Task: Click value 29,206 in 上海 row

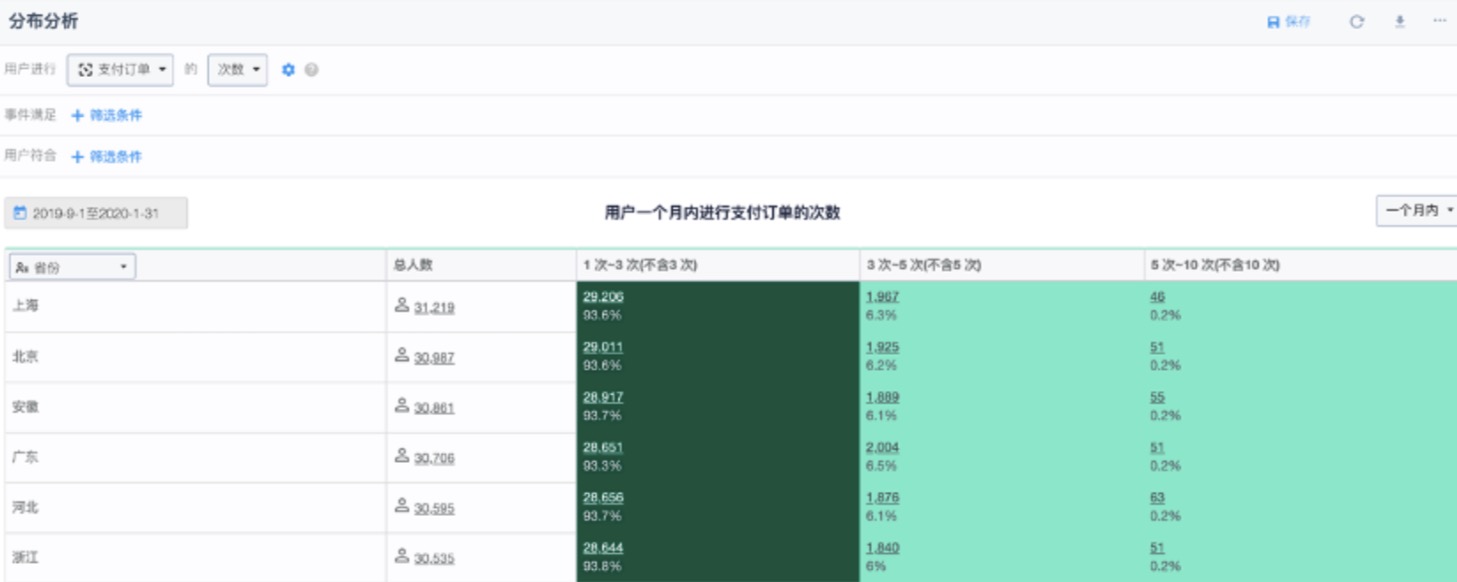Action: click(603, 297)
